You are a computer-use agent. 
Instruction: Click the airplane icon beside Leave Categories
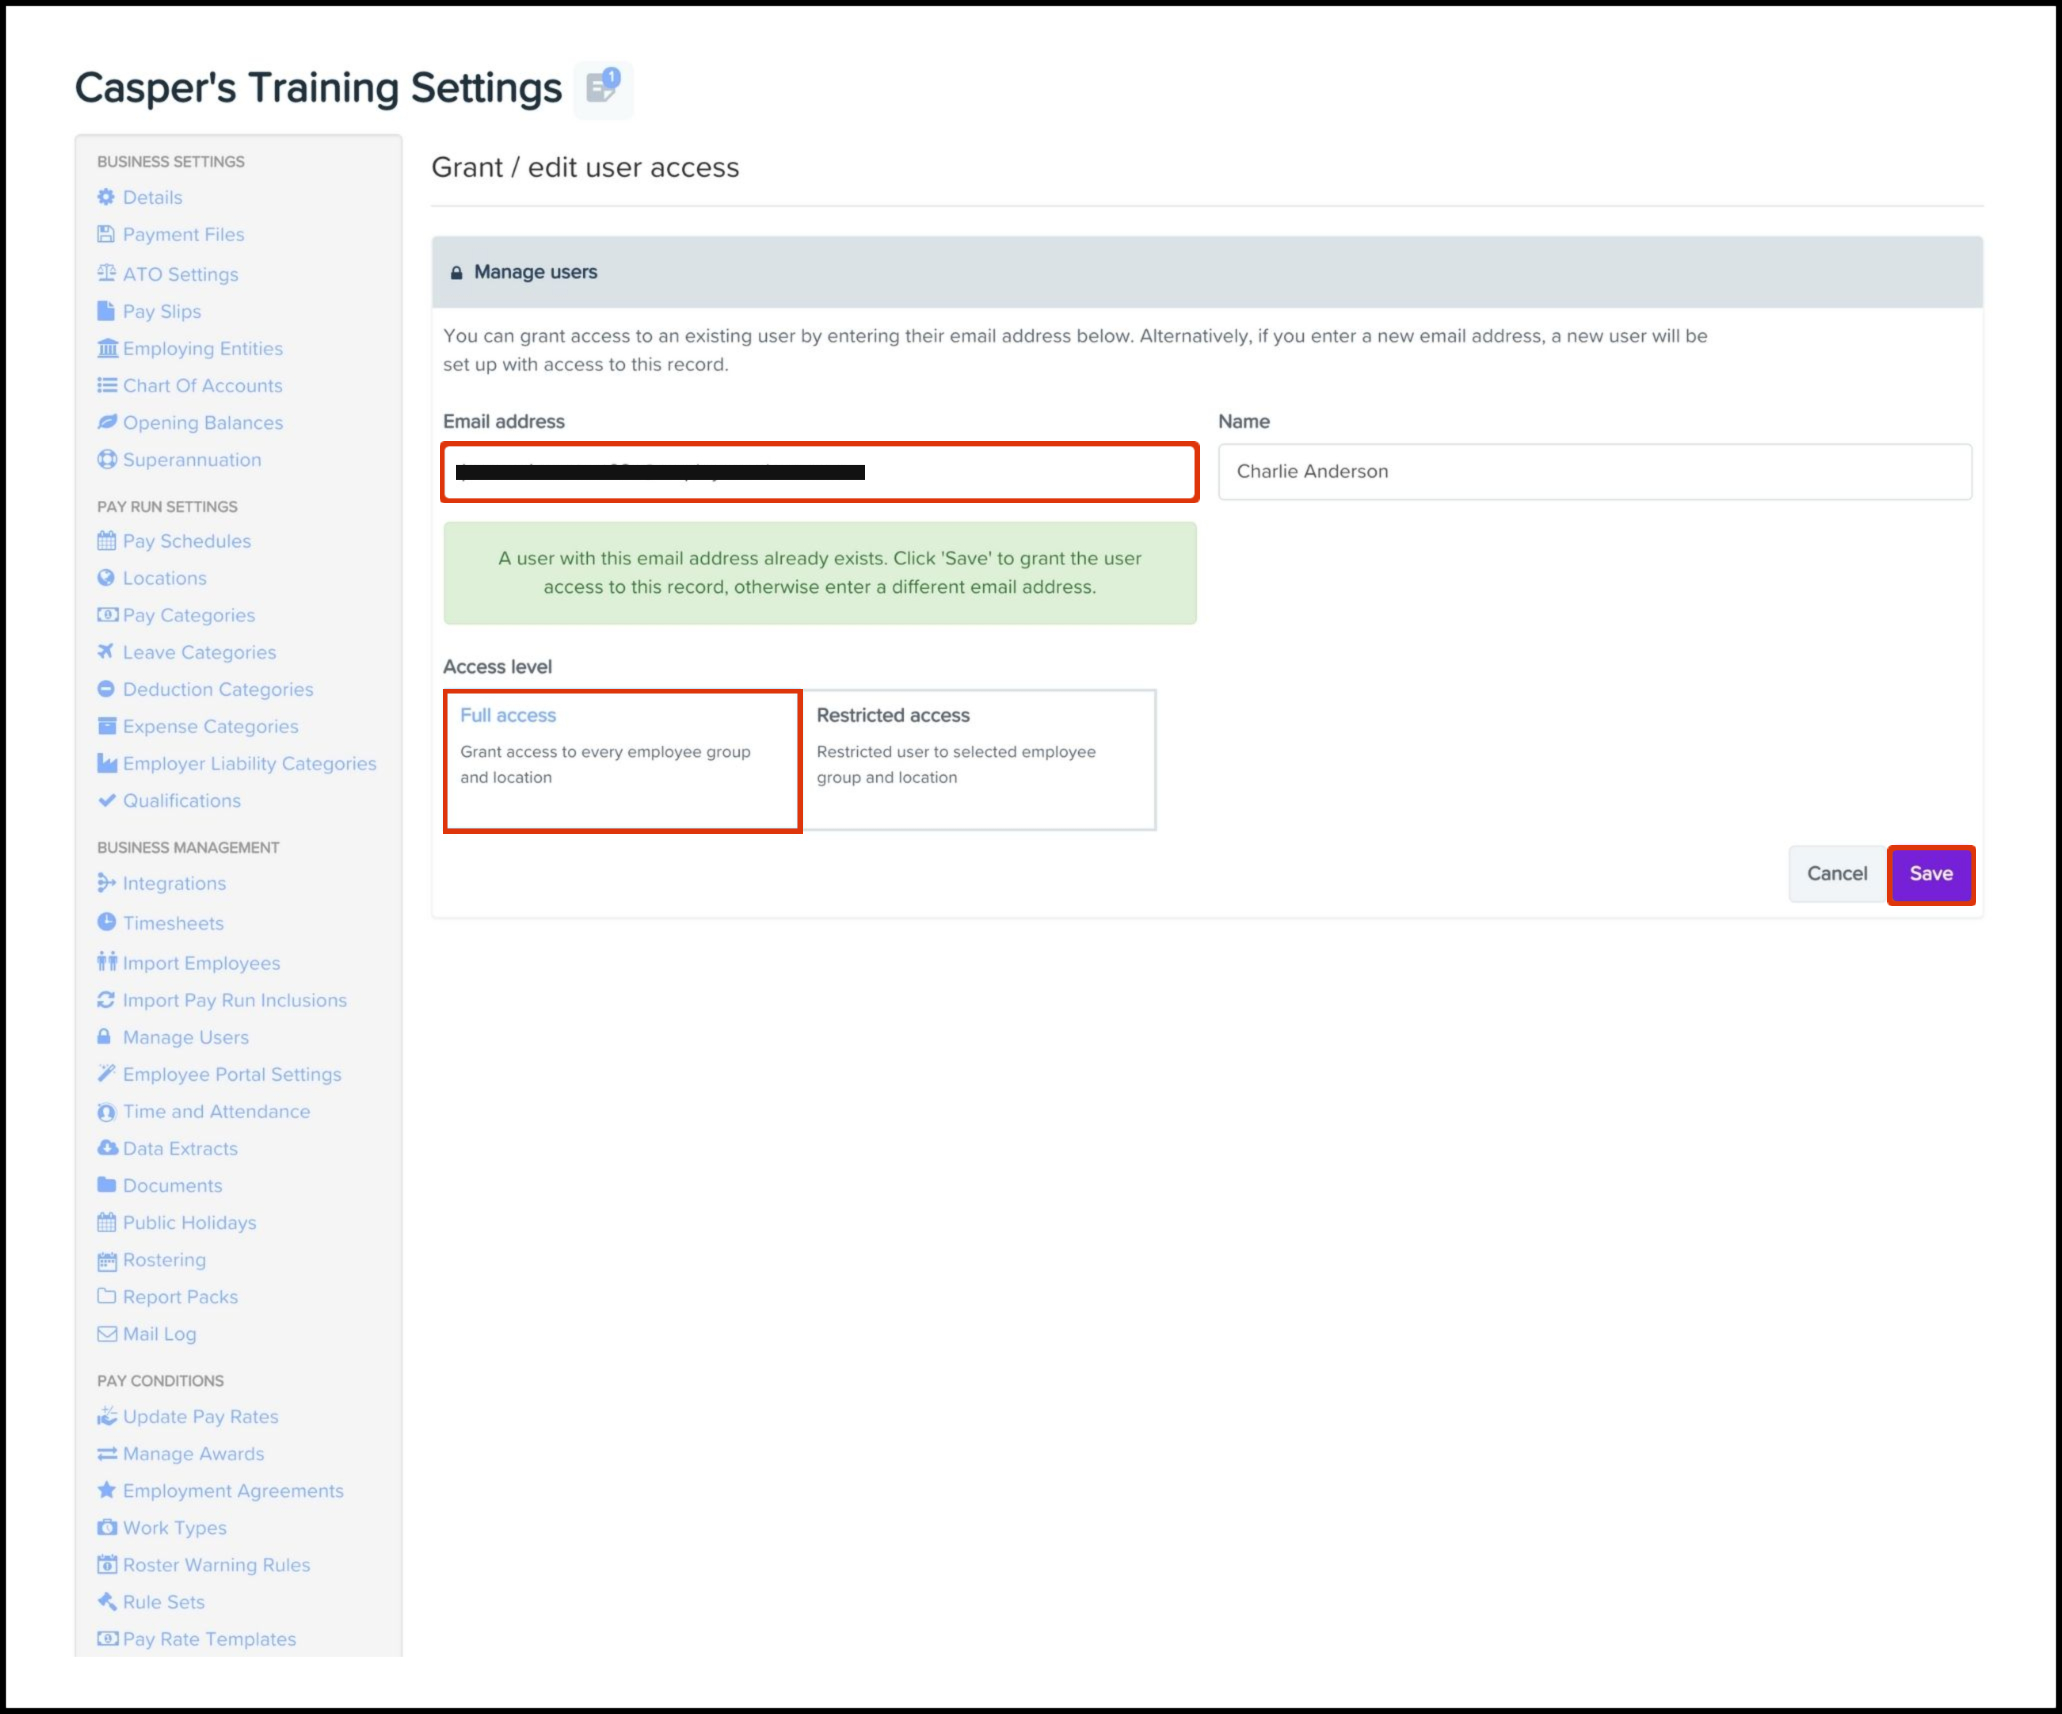(x=106, y=652)
